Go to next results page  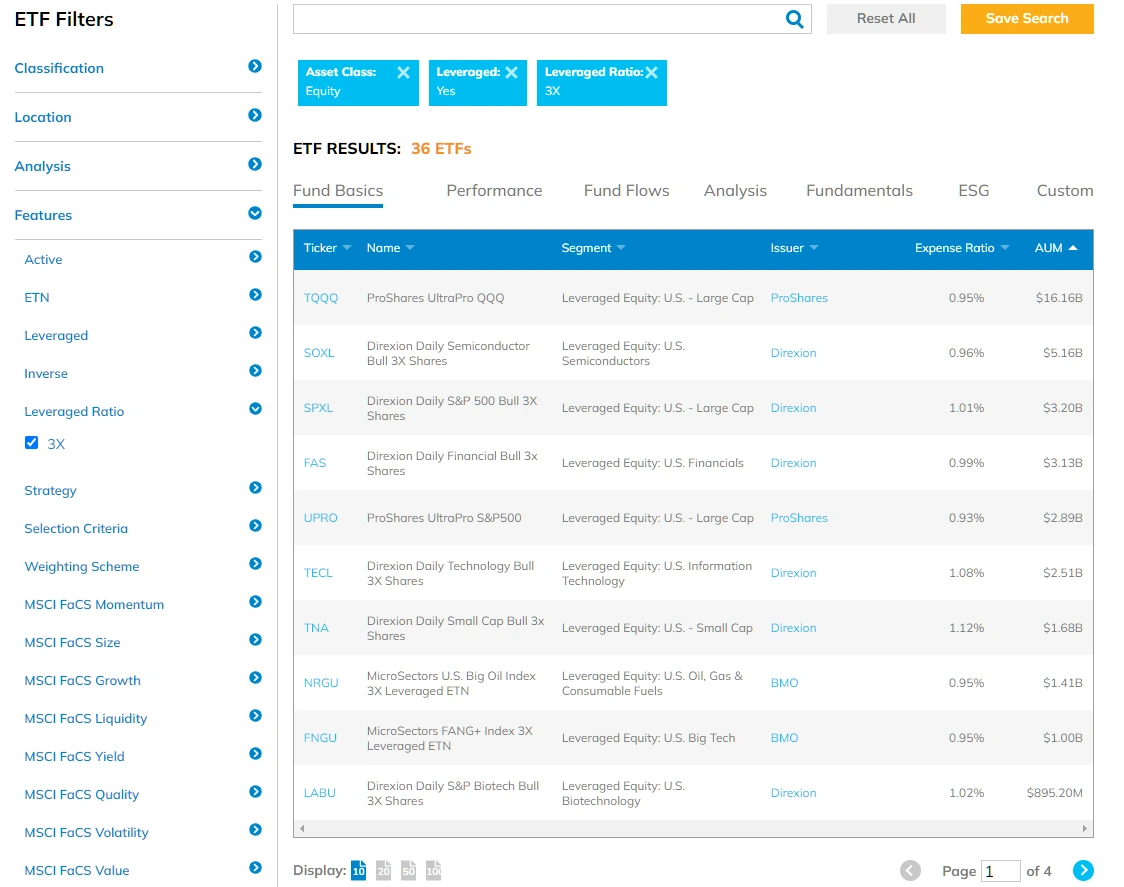tap(1083, 871)
